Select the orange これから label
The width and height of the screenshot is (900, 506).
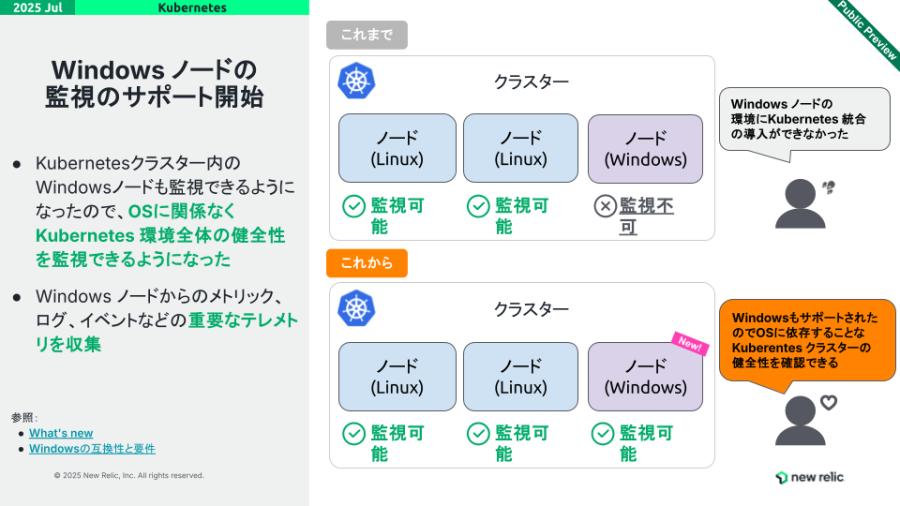367,263
